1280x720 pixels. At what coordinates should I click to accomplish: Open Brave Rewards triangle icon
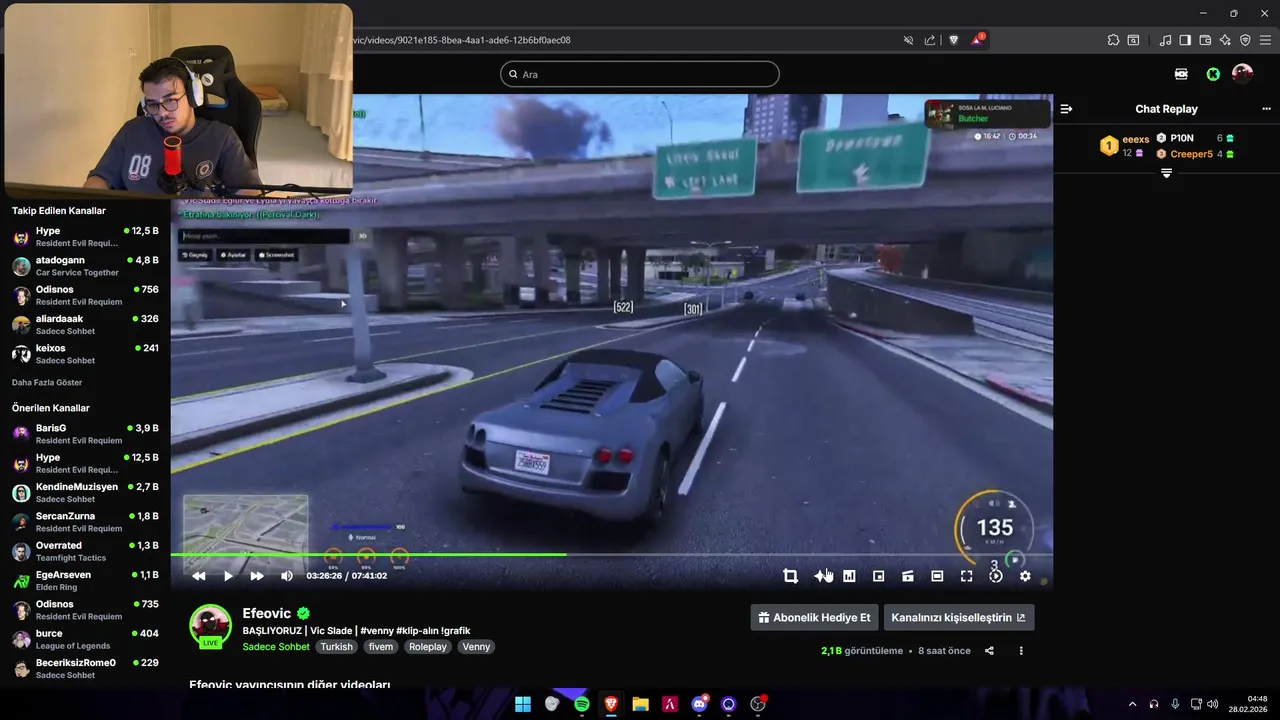click(x=977, y=40)
